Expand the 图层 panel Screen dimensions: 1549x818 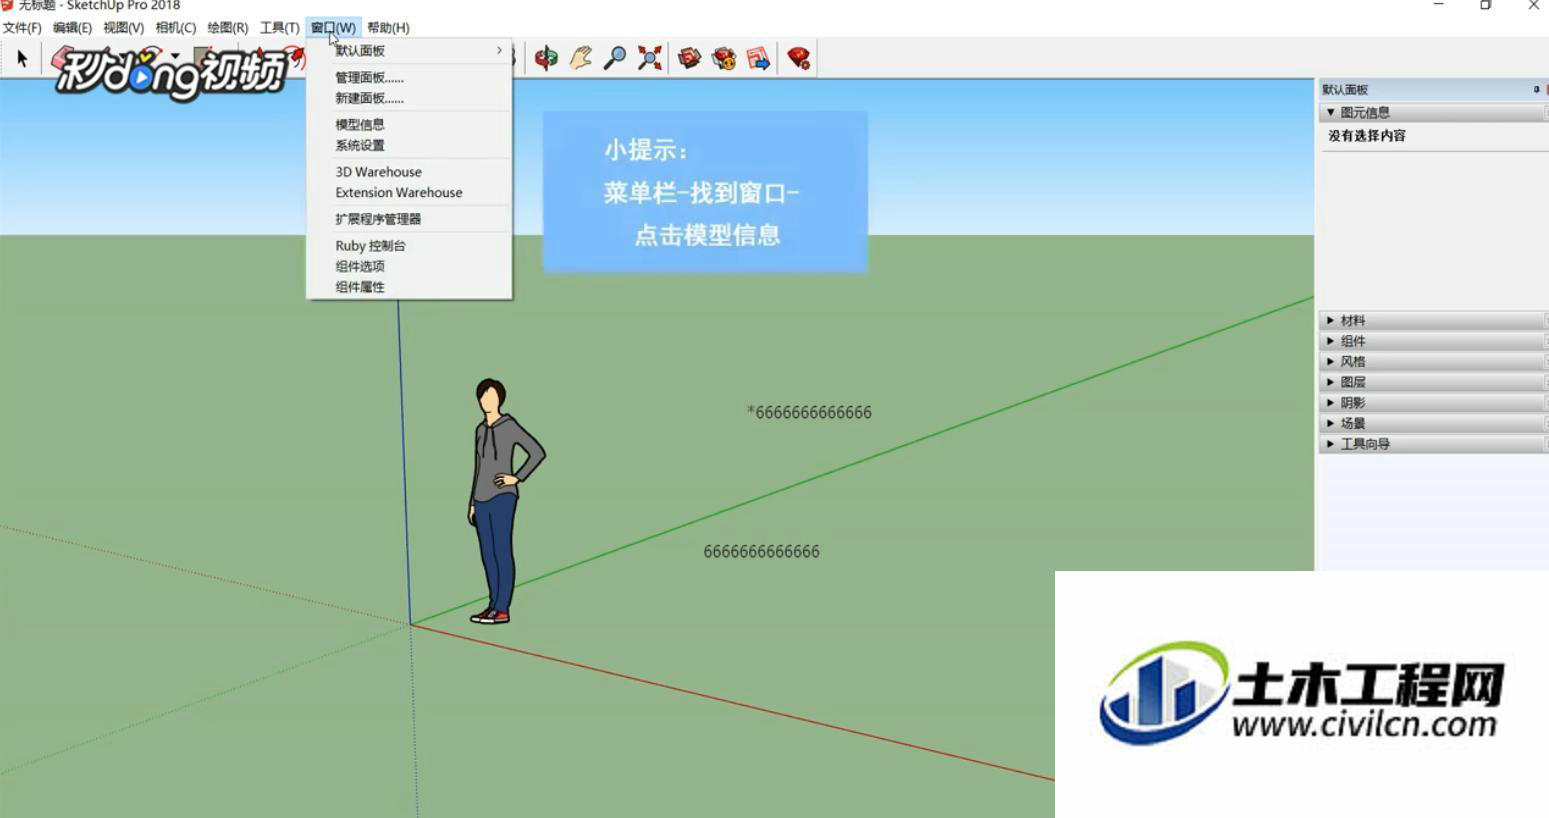tap(1433, 382)
